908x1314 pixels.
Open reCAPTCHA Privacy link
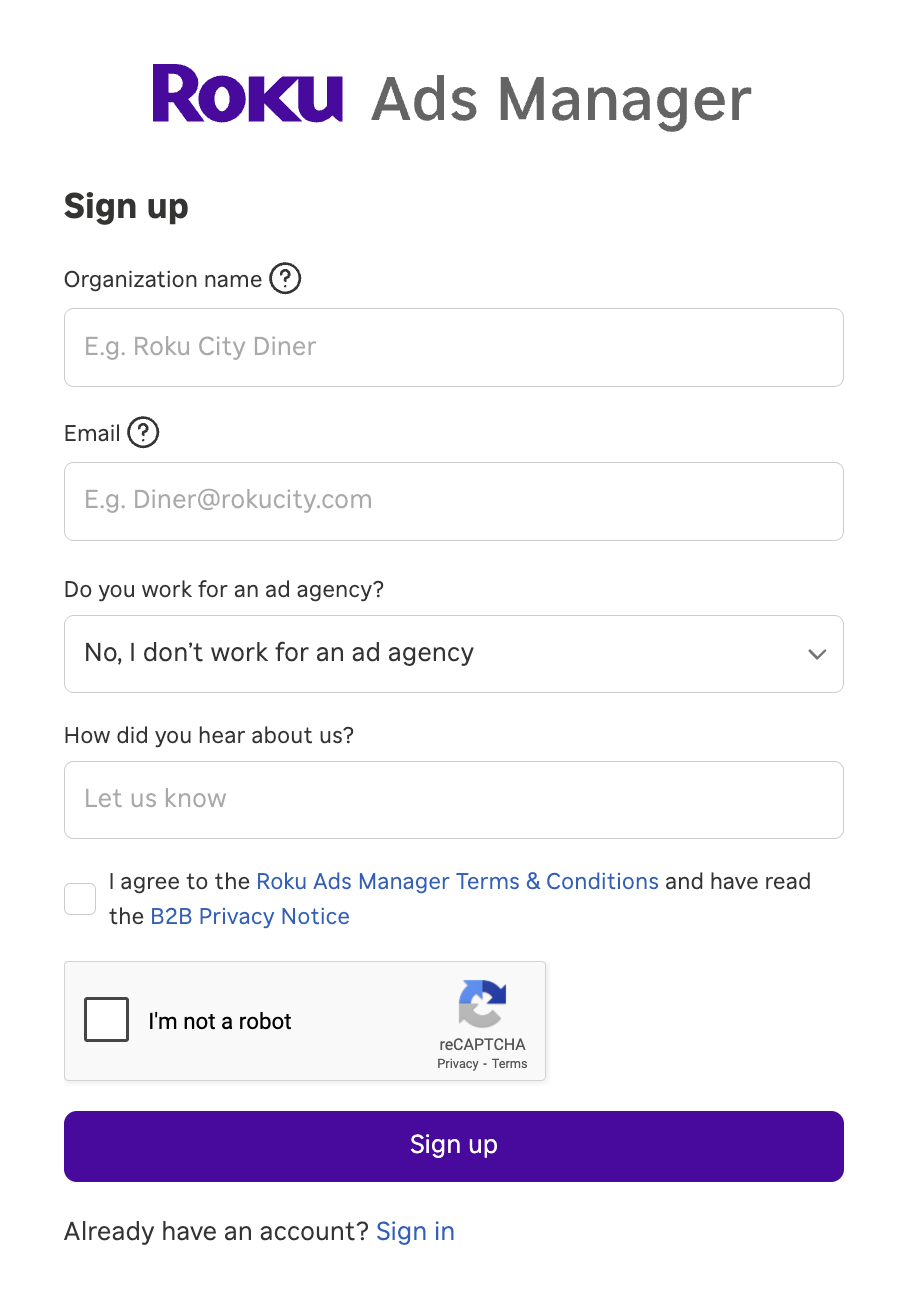pyautogui.click(x=456, y=1064)
